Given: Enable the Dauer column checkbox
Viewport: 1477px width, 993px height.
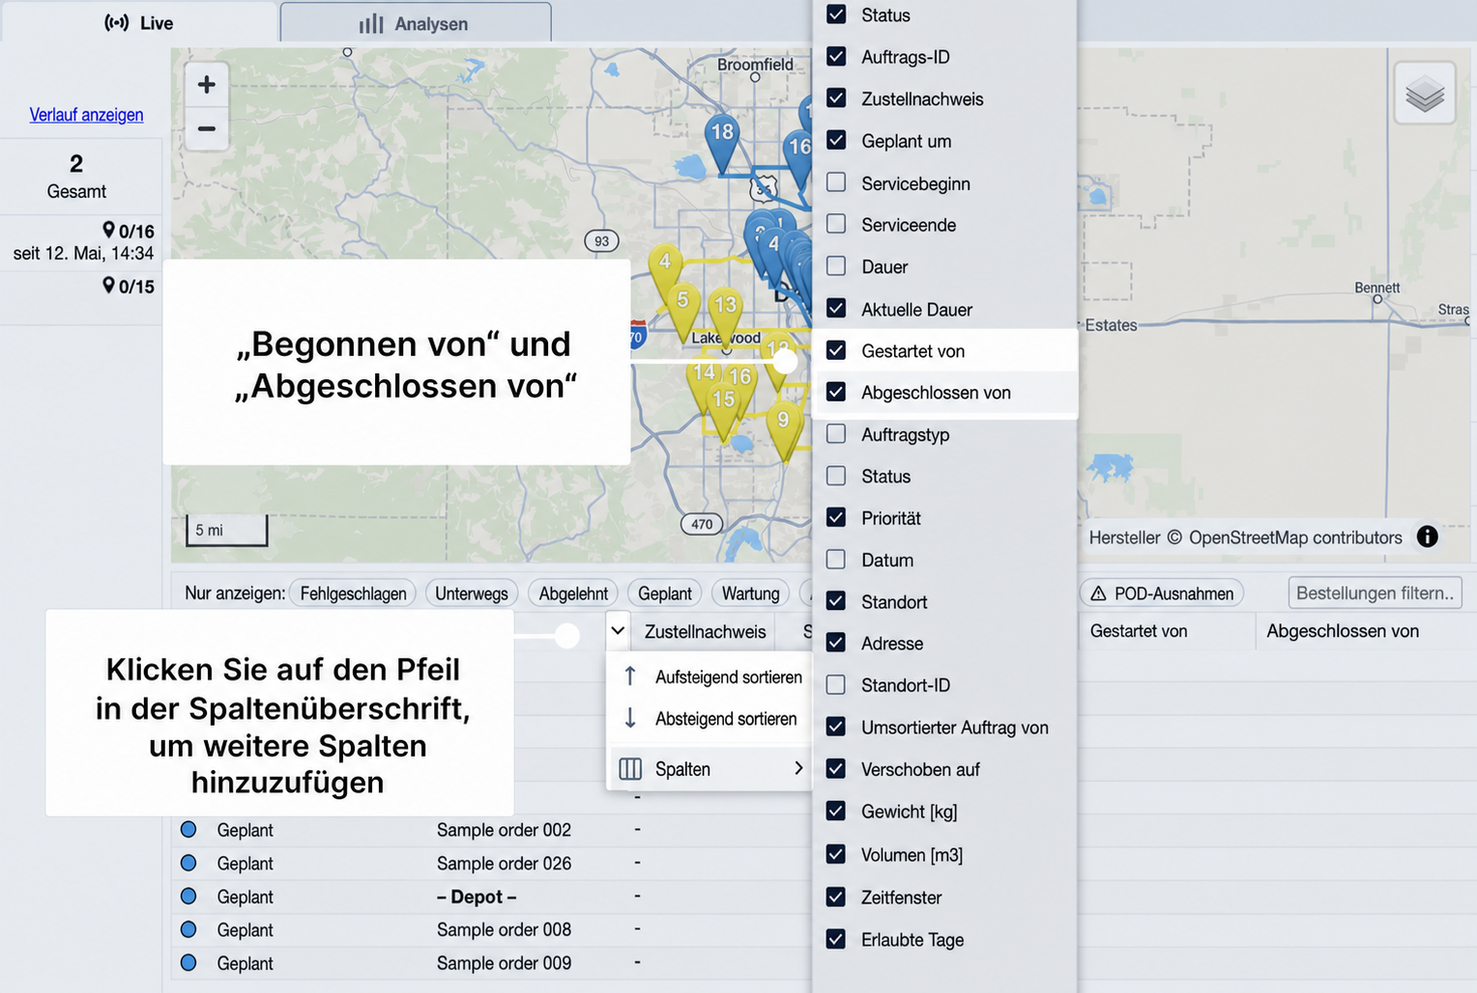Looking at the screenshot, I should 837,266.
